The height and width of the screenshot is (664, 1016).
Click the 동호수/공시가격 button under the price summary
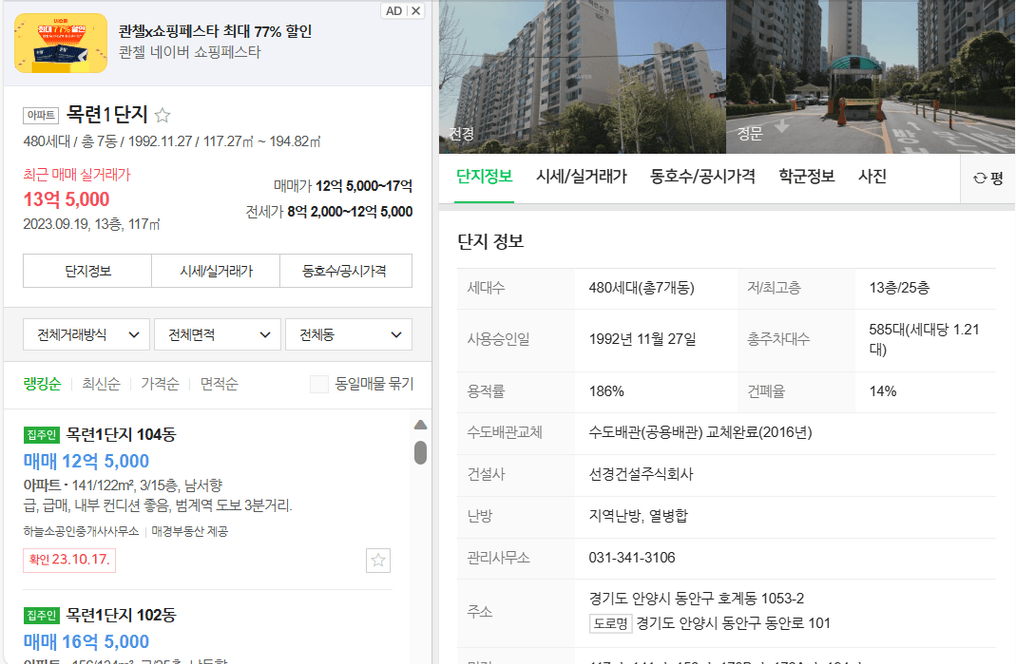pyautogui.click(x=346, y=271)
